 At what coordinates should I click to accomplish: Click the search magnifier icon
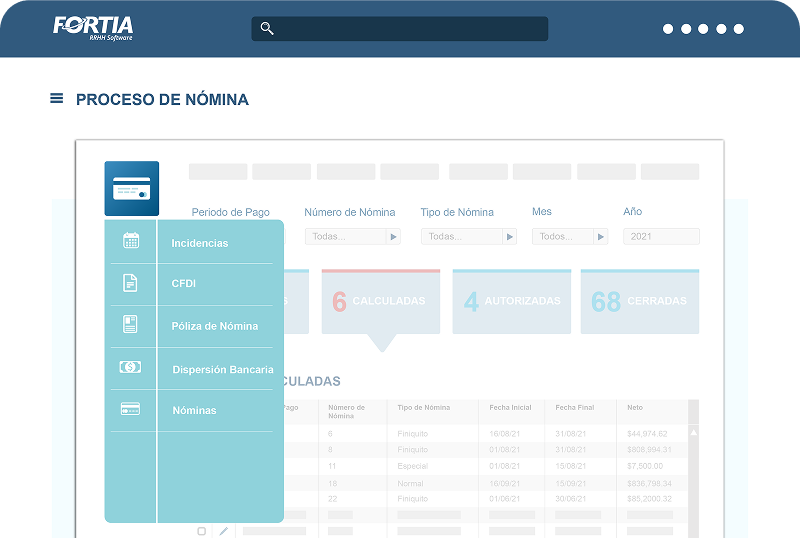pos(267,29)
